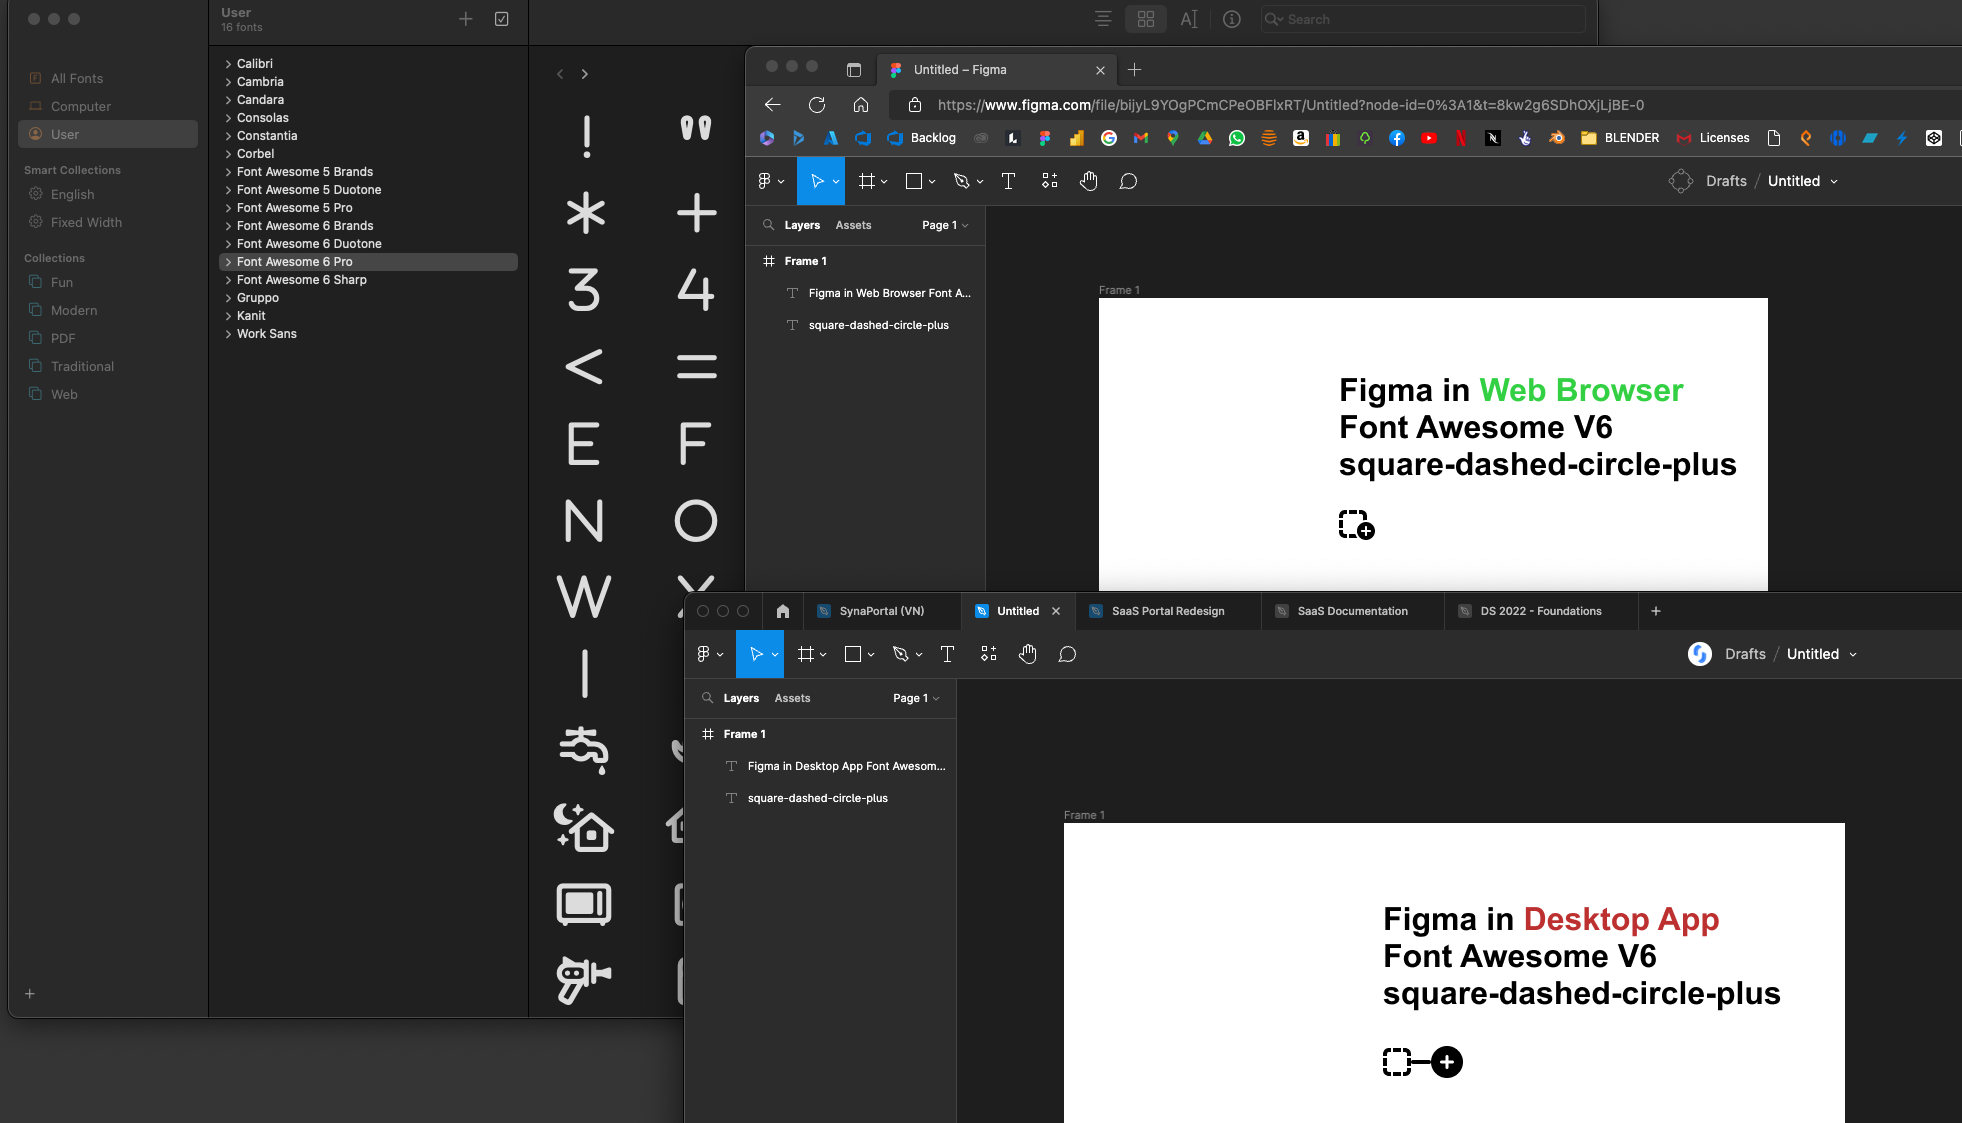
Task: Open Page 1 dropdown in desktop Figma
Action: tap(916, 698)
